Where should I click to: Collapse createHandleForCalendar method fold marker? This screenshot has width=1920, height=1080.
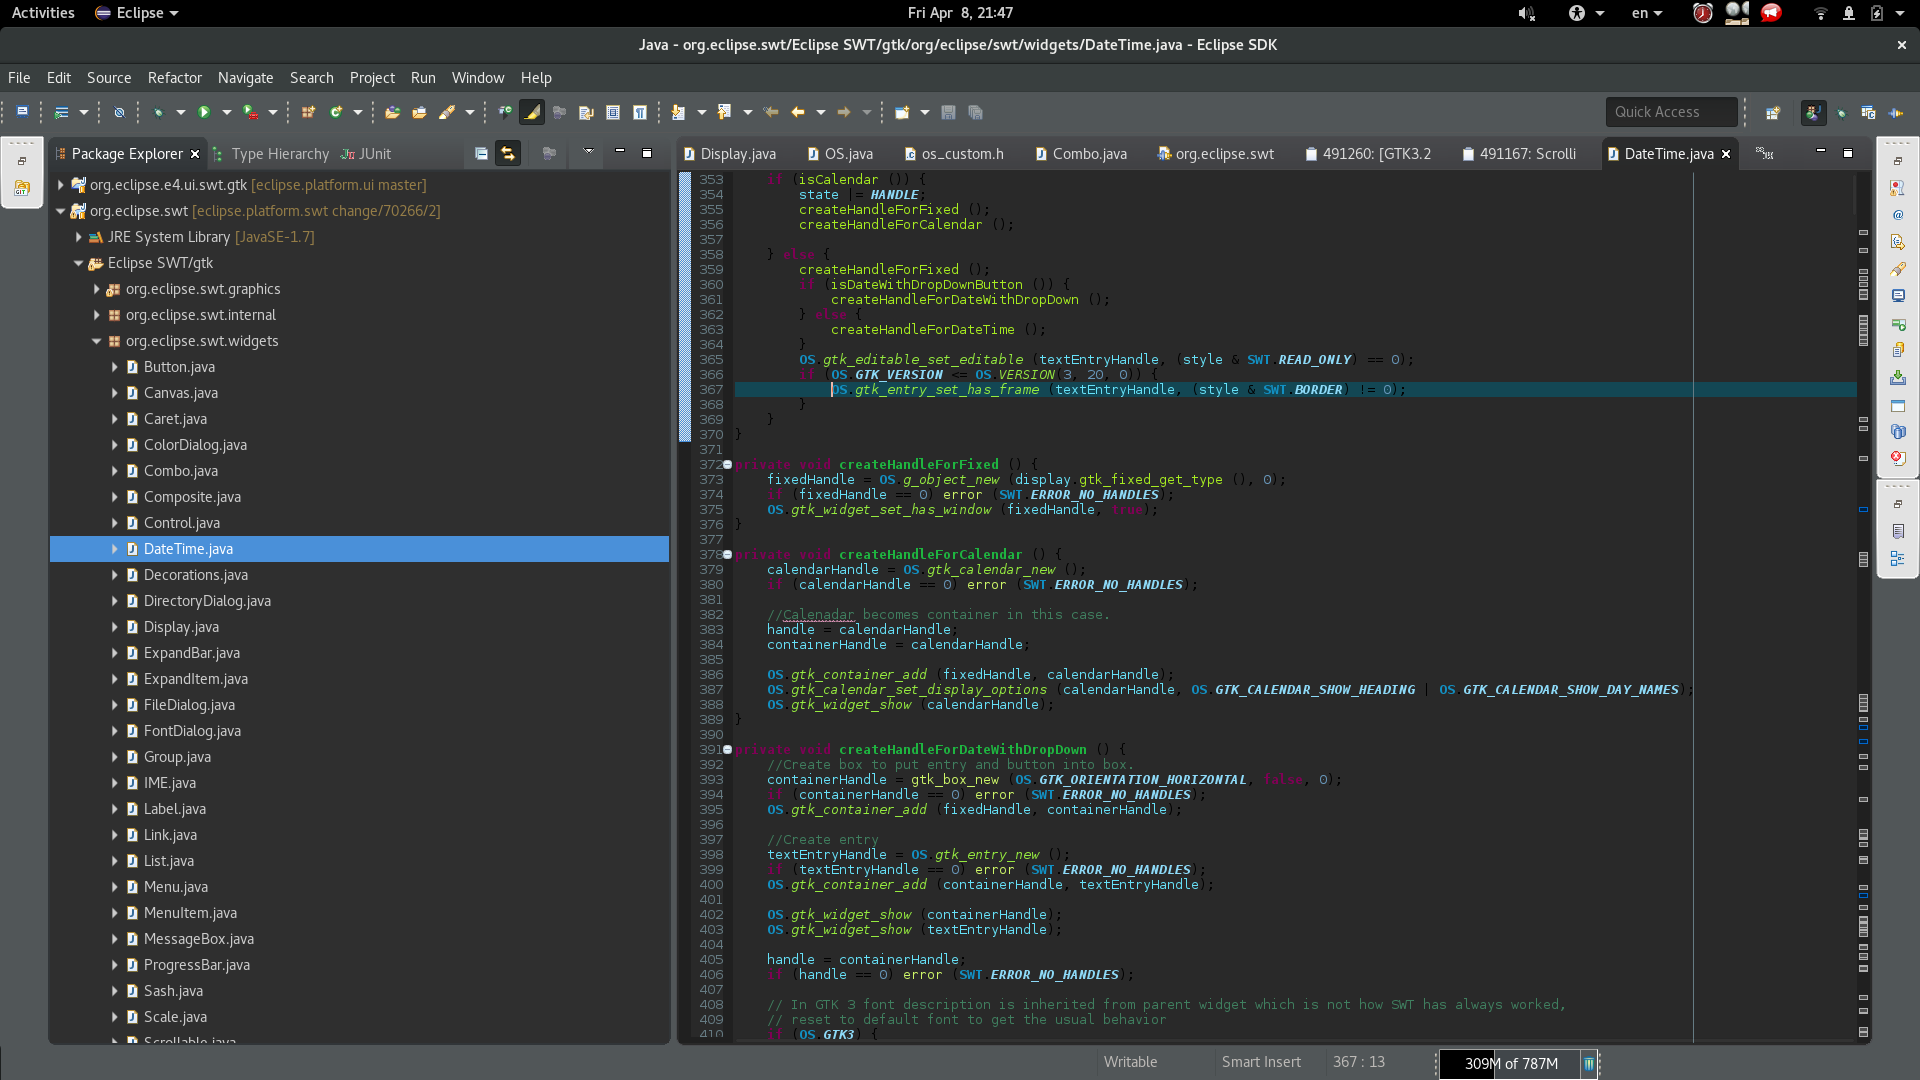pos(727,555)
